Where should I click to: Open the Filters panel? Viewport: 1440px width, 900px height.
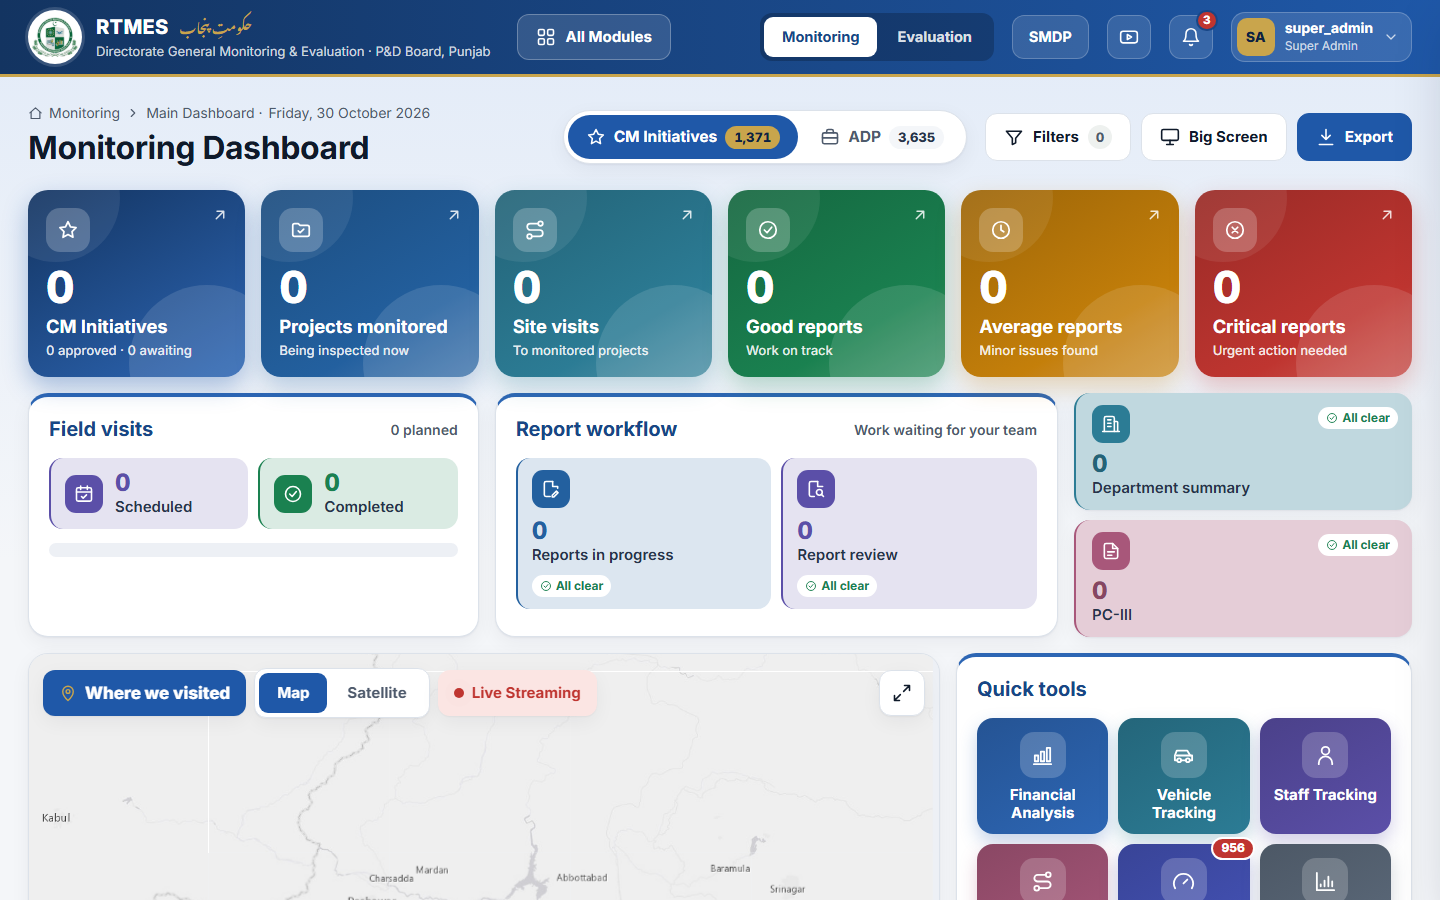[x=1057, y=137]
